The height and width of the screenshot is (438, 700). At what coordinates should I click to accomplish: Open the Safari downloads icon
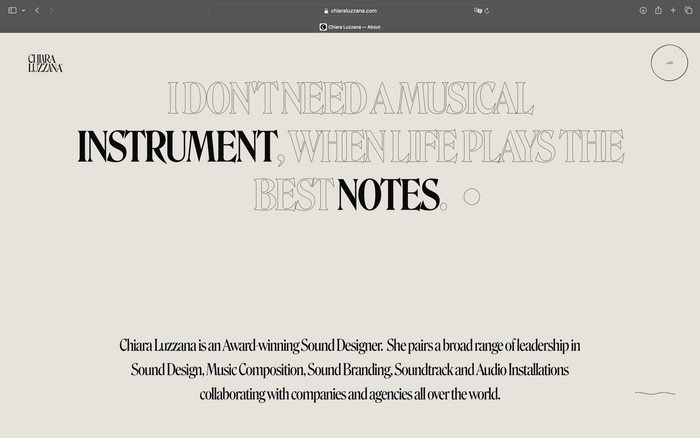coord(643,10)
